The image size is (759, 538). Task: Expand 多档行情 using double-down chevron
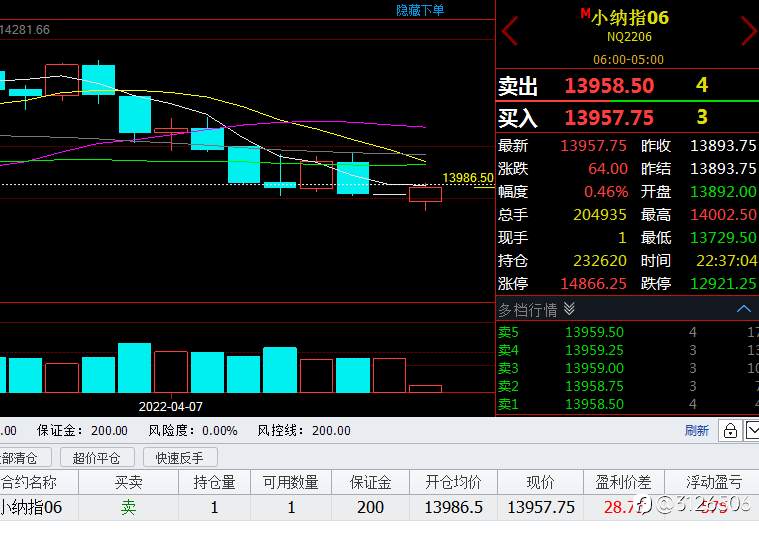click(569, 309)
